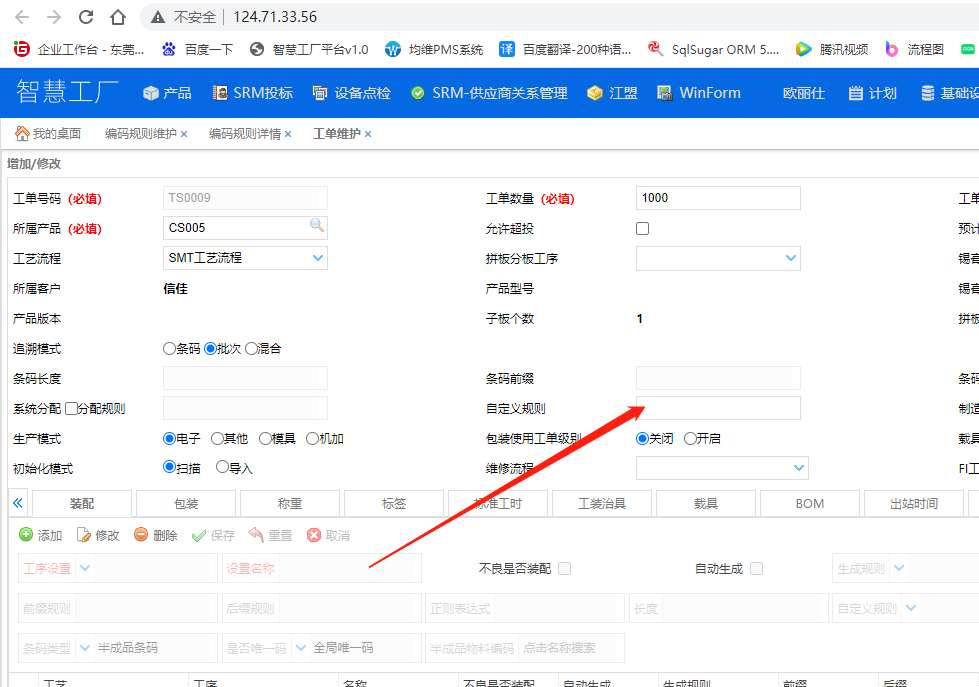Click the browser home icon
This screenshot has height=687, width=979.
tap(118, 17)
